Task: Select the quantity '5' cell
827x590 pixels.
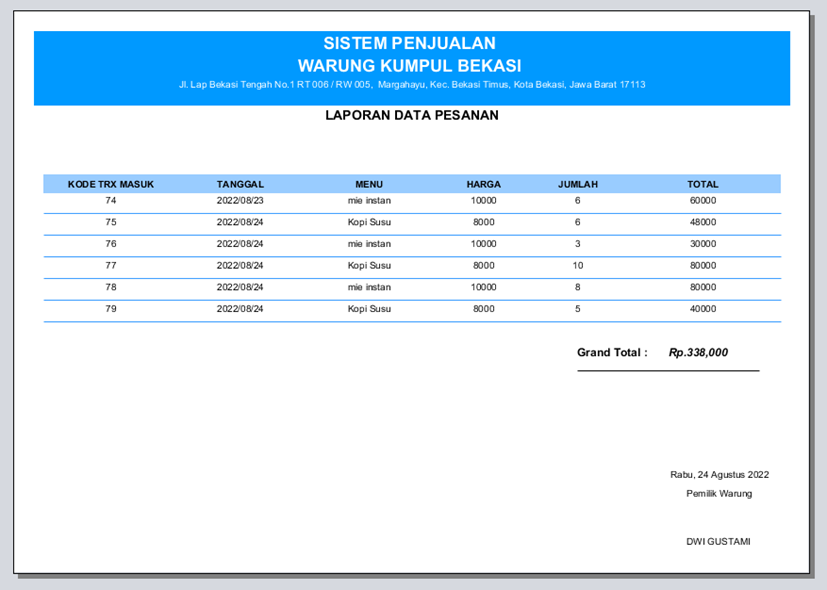Action: [x=578, y=308]
